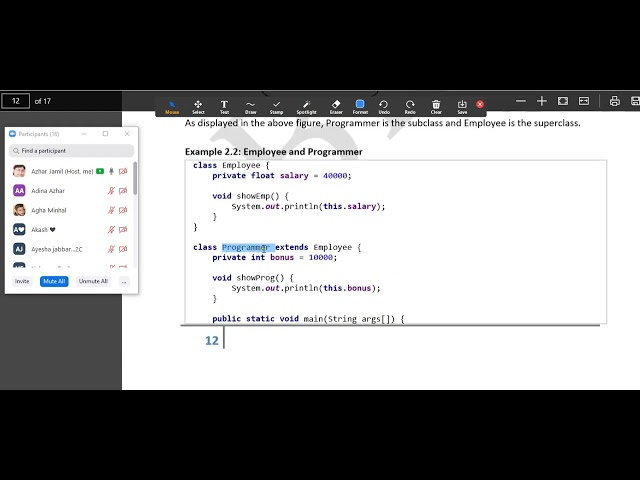Select the Eraser tool
This screenshot has width=640, height=480.
335,105
